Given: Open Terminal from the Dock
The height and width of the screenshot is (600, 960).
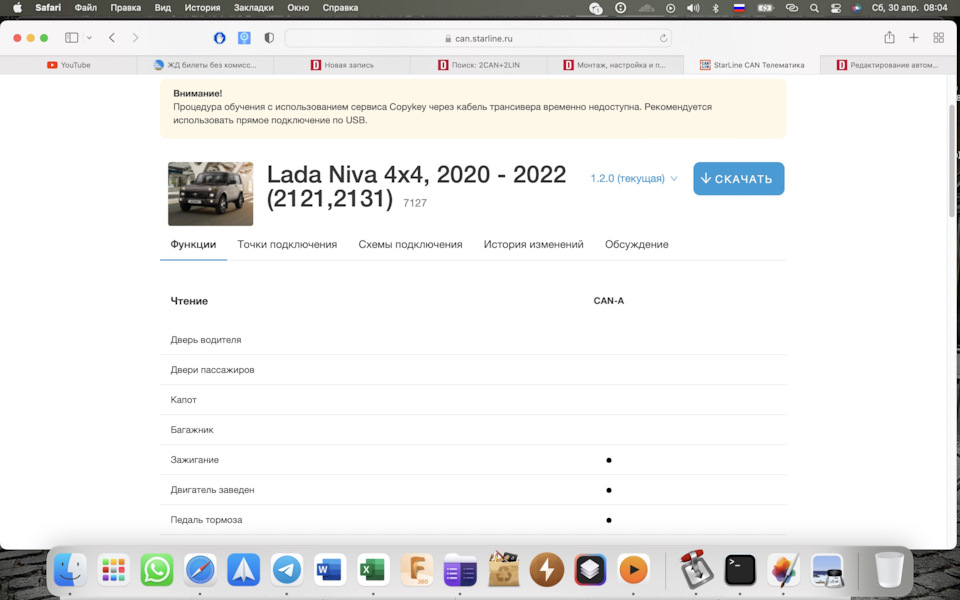Looking at the screenshot, I should [740, 569].
